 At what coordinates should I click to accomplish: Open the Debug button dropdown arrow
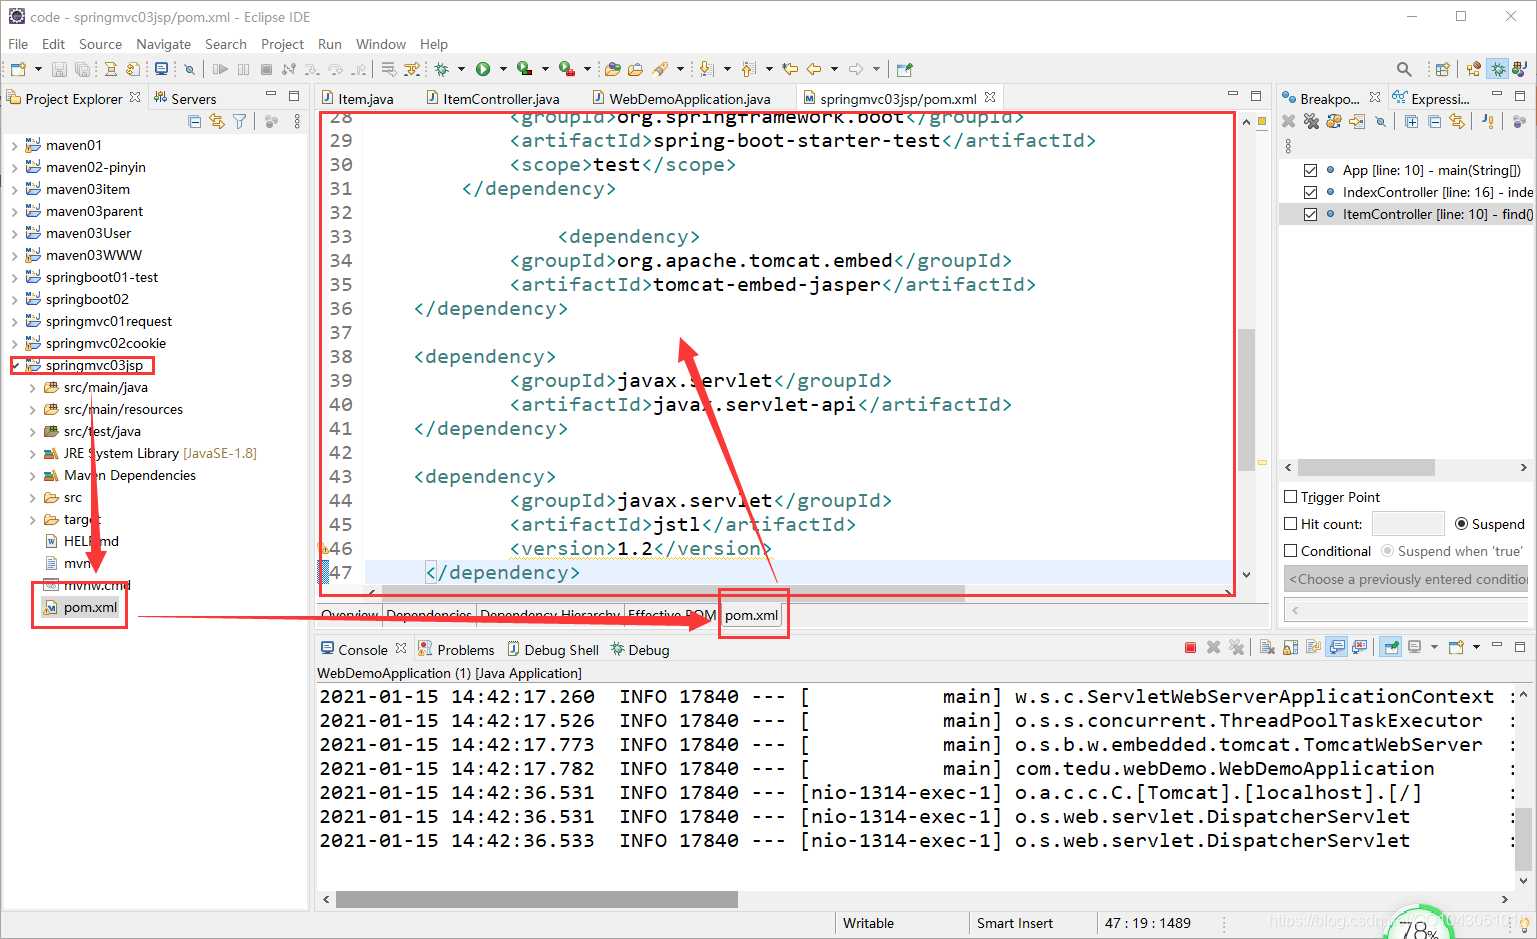tap(461, 69)
